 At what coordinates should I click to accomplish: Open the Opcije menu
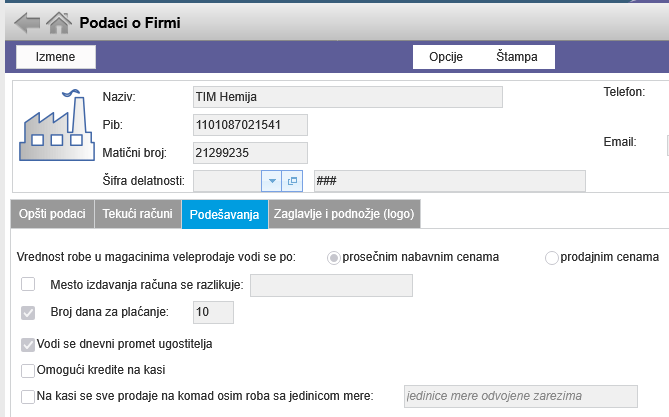pos(446,57)
